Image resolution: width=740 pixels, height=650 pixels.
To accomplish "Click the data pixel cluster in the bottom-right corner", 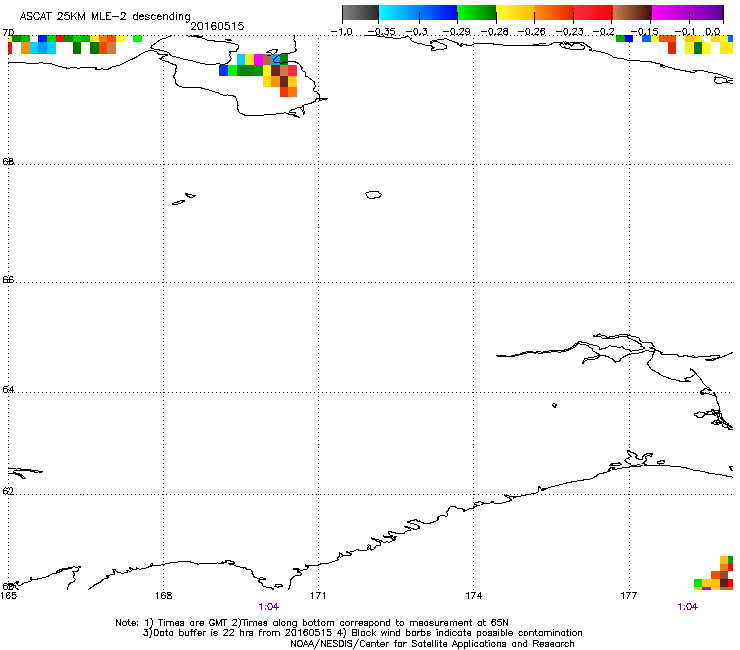I will click(713, 573).
